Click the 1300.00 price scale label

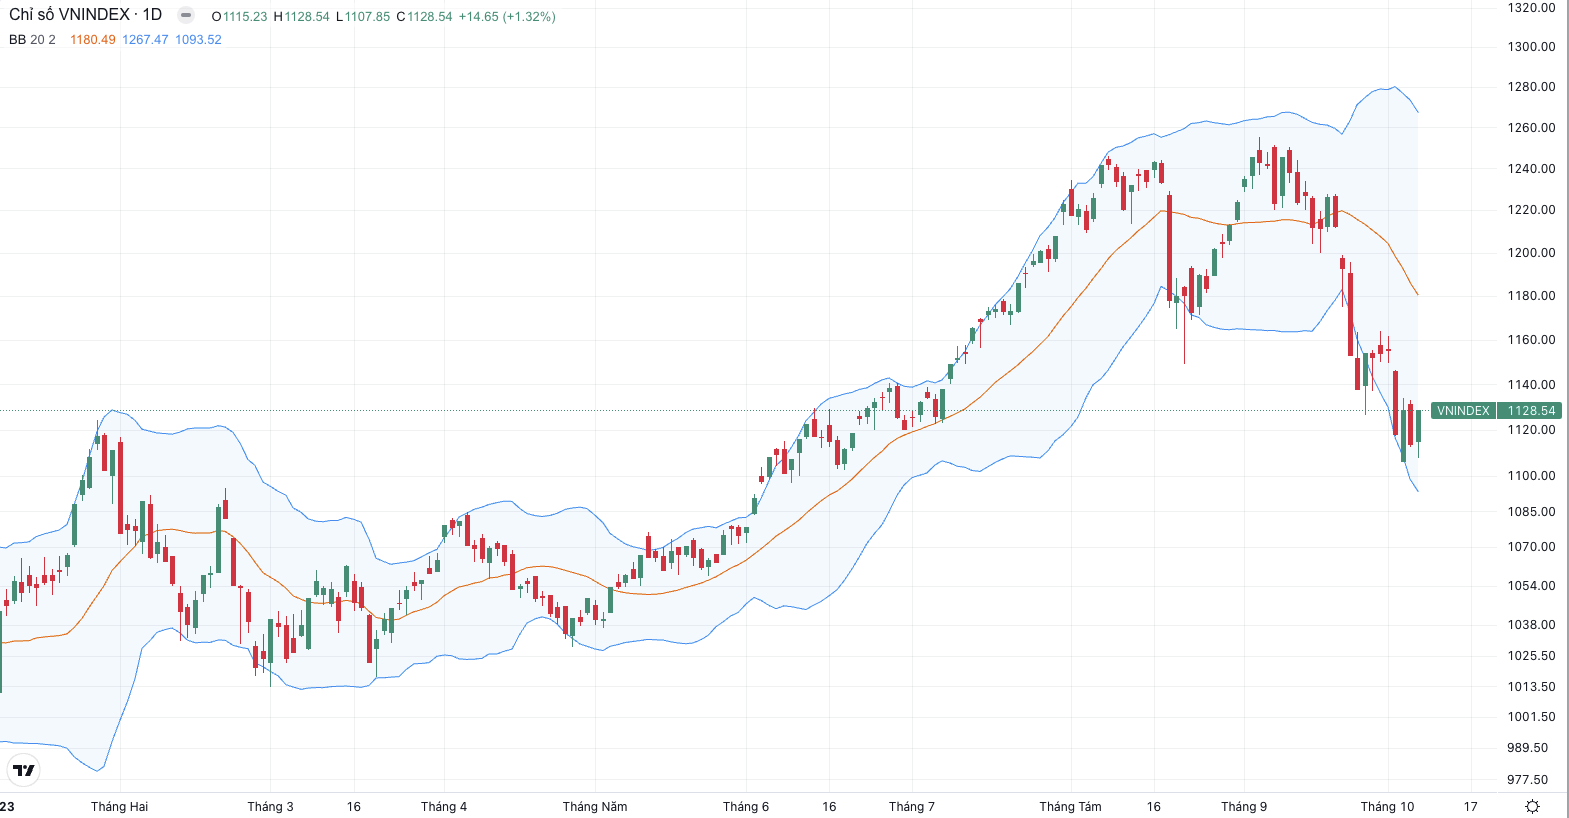pyautogui.click(x=1531, y=47)
